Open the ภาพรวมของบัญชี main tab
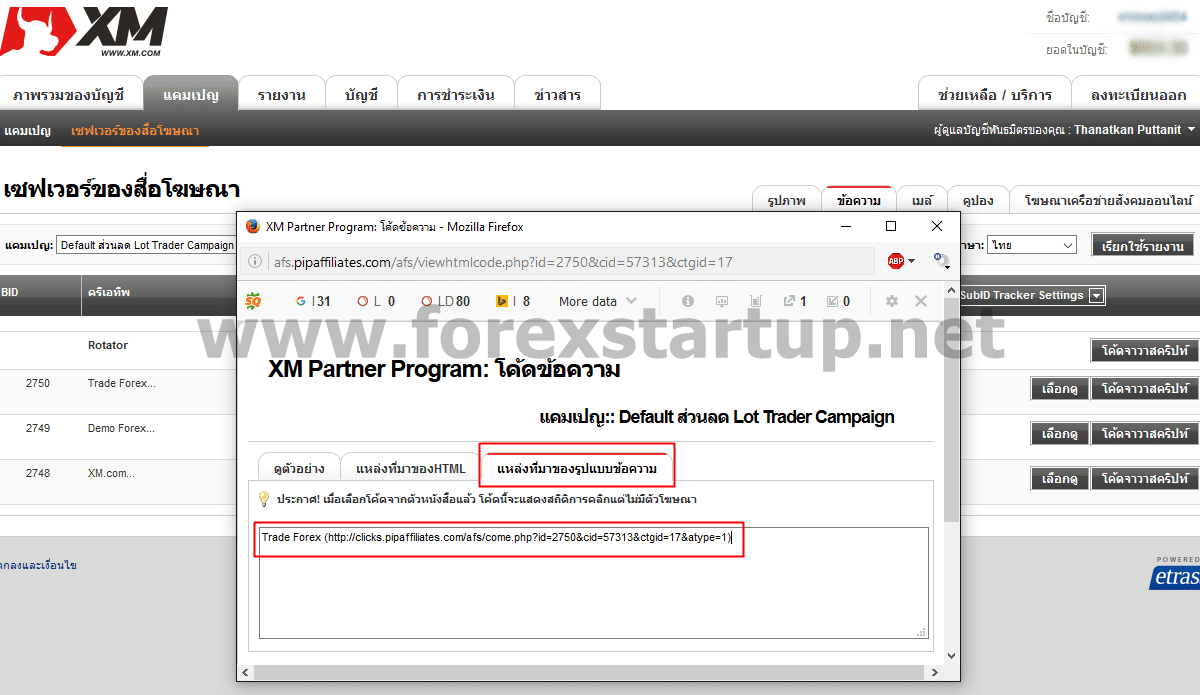 coord(69,95)
